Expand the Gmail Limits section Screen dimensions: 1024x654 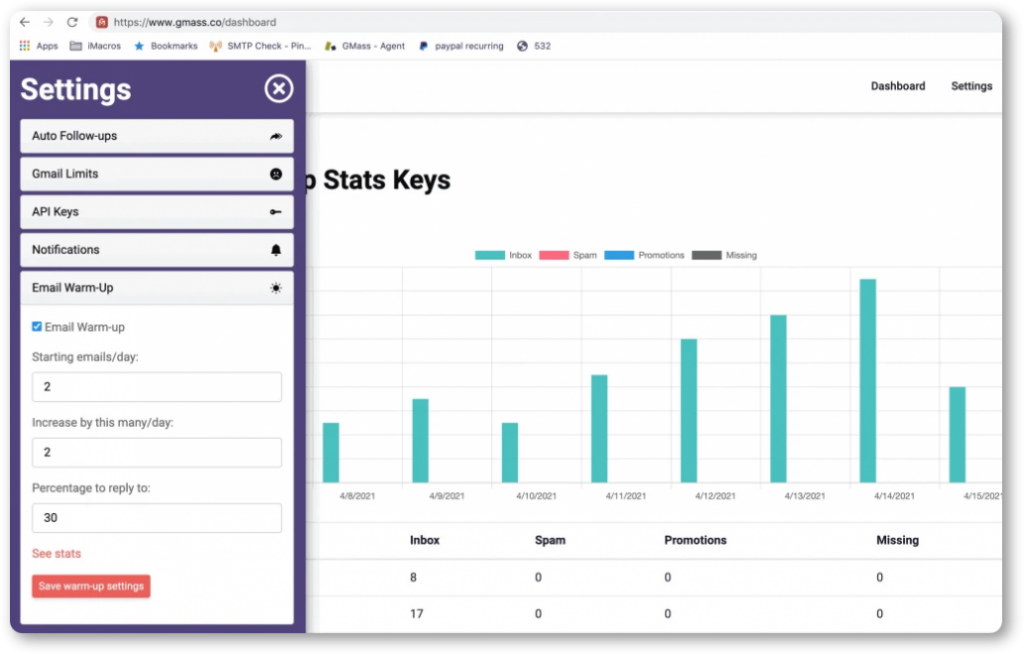click(157, 174)
